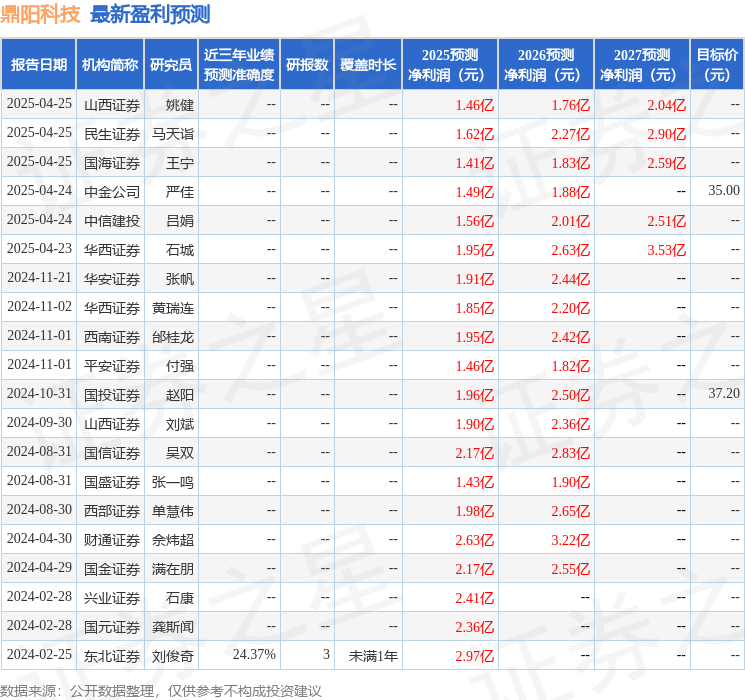Image resolution: width=745 pixels, height=700 pixels.
Task: Click the 2025预测净利润 column header
Action: pos(450,64)
